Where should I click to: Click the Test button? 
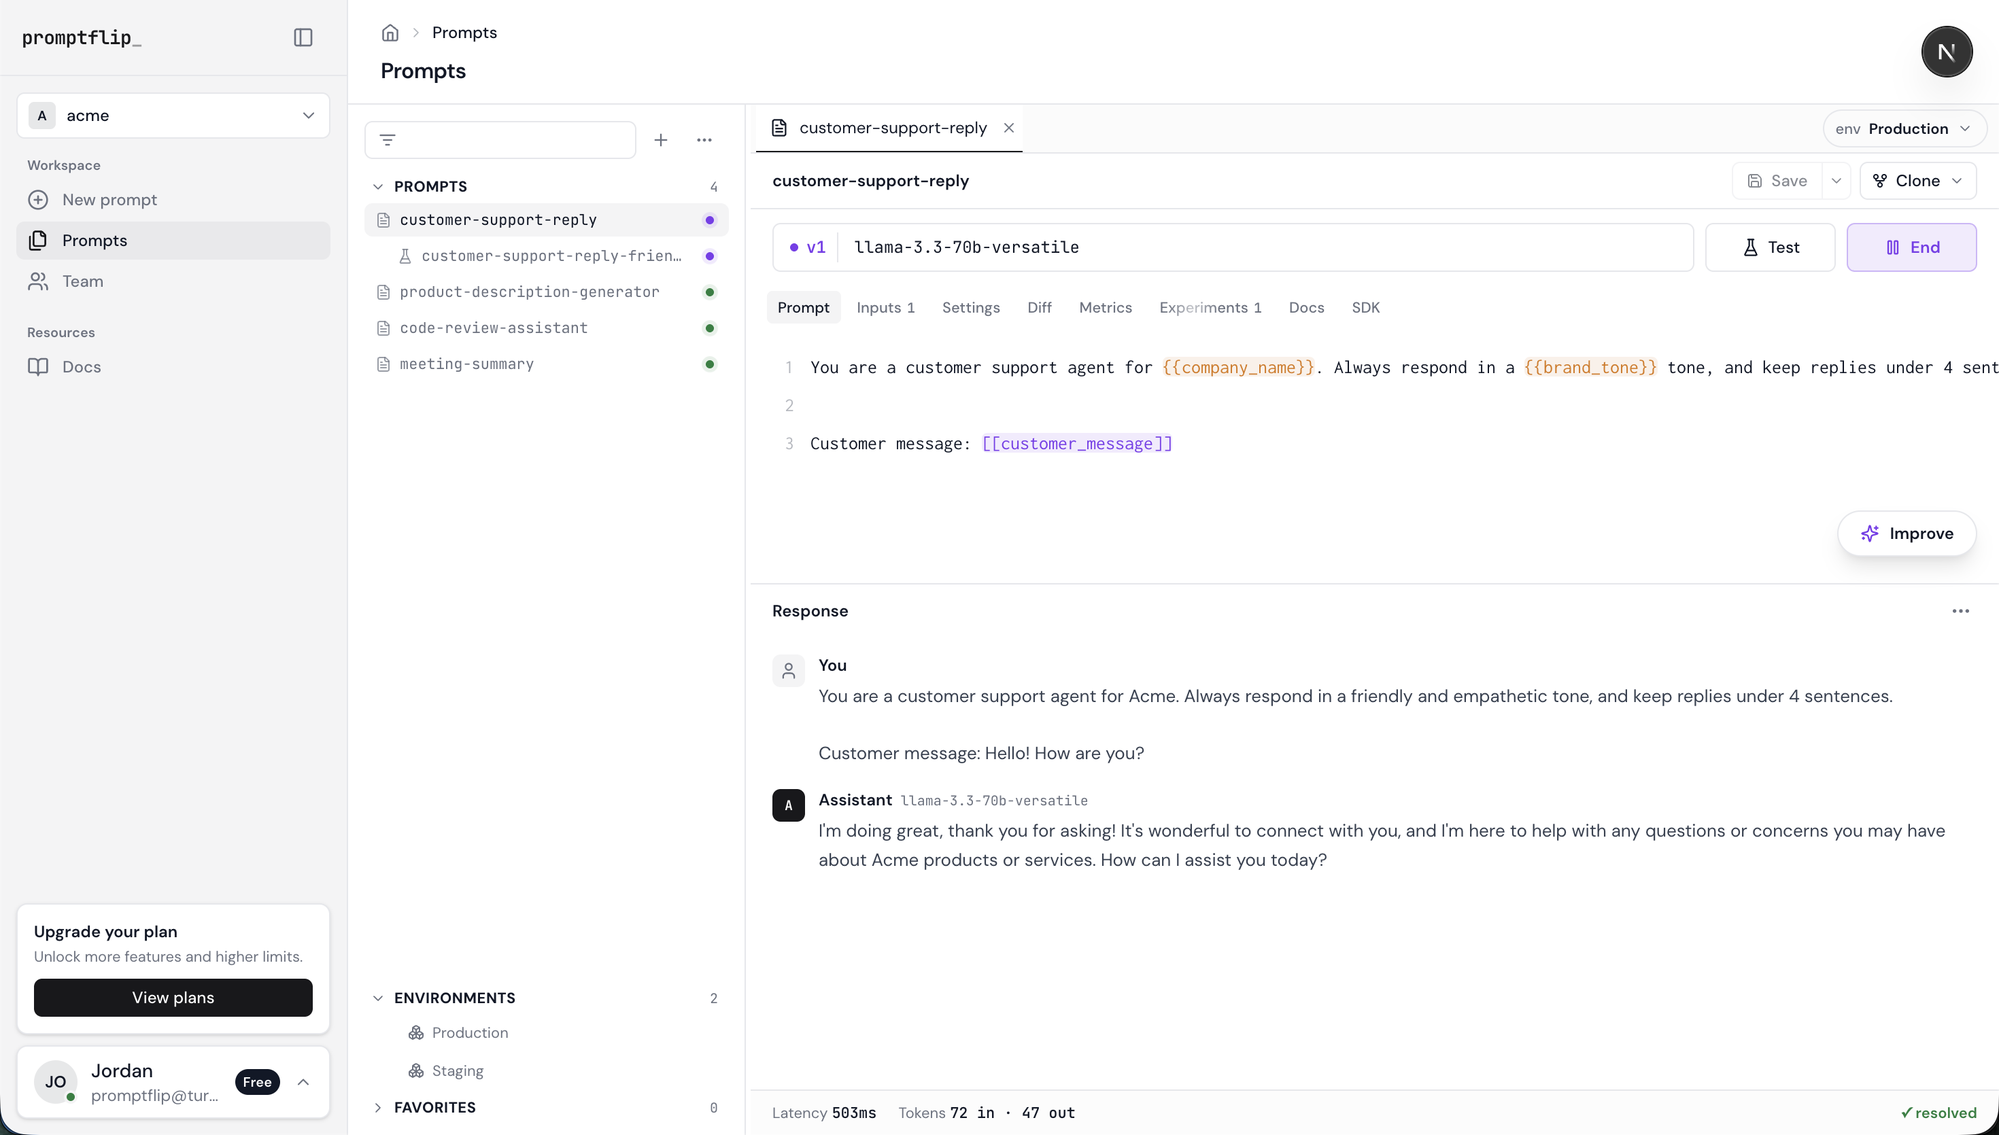pyautogui.click(x=1770, y=248)
